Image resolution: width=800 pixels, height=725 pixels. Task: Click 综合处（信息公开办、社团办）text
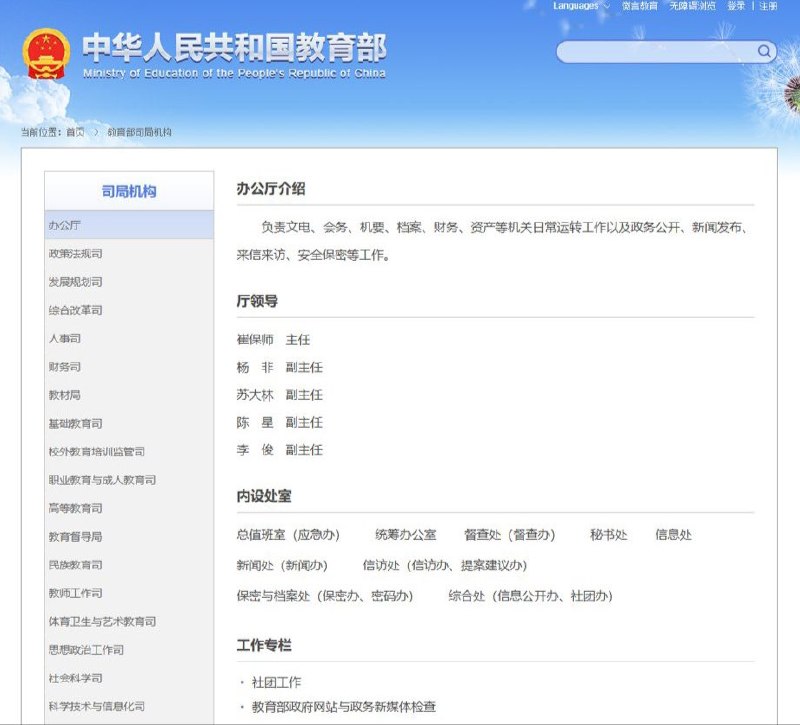pos(530,596)
